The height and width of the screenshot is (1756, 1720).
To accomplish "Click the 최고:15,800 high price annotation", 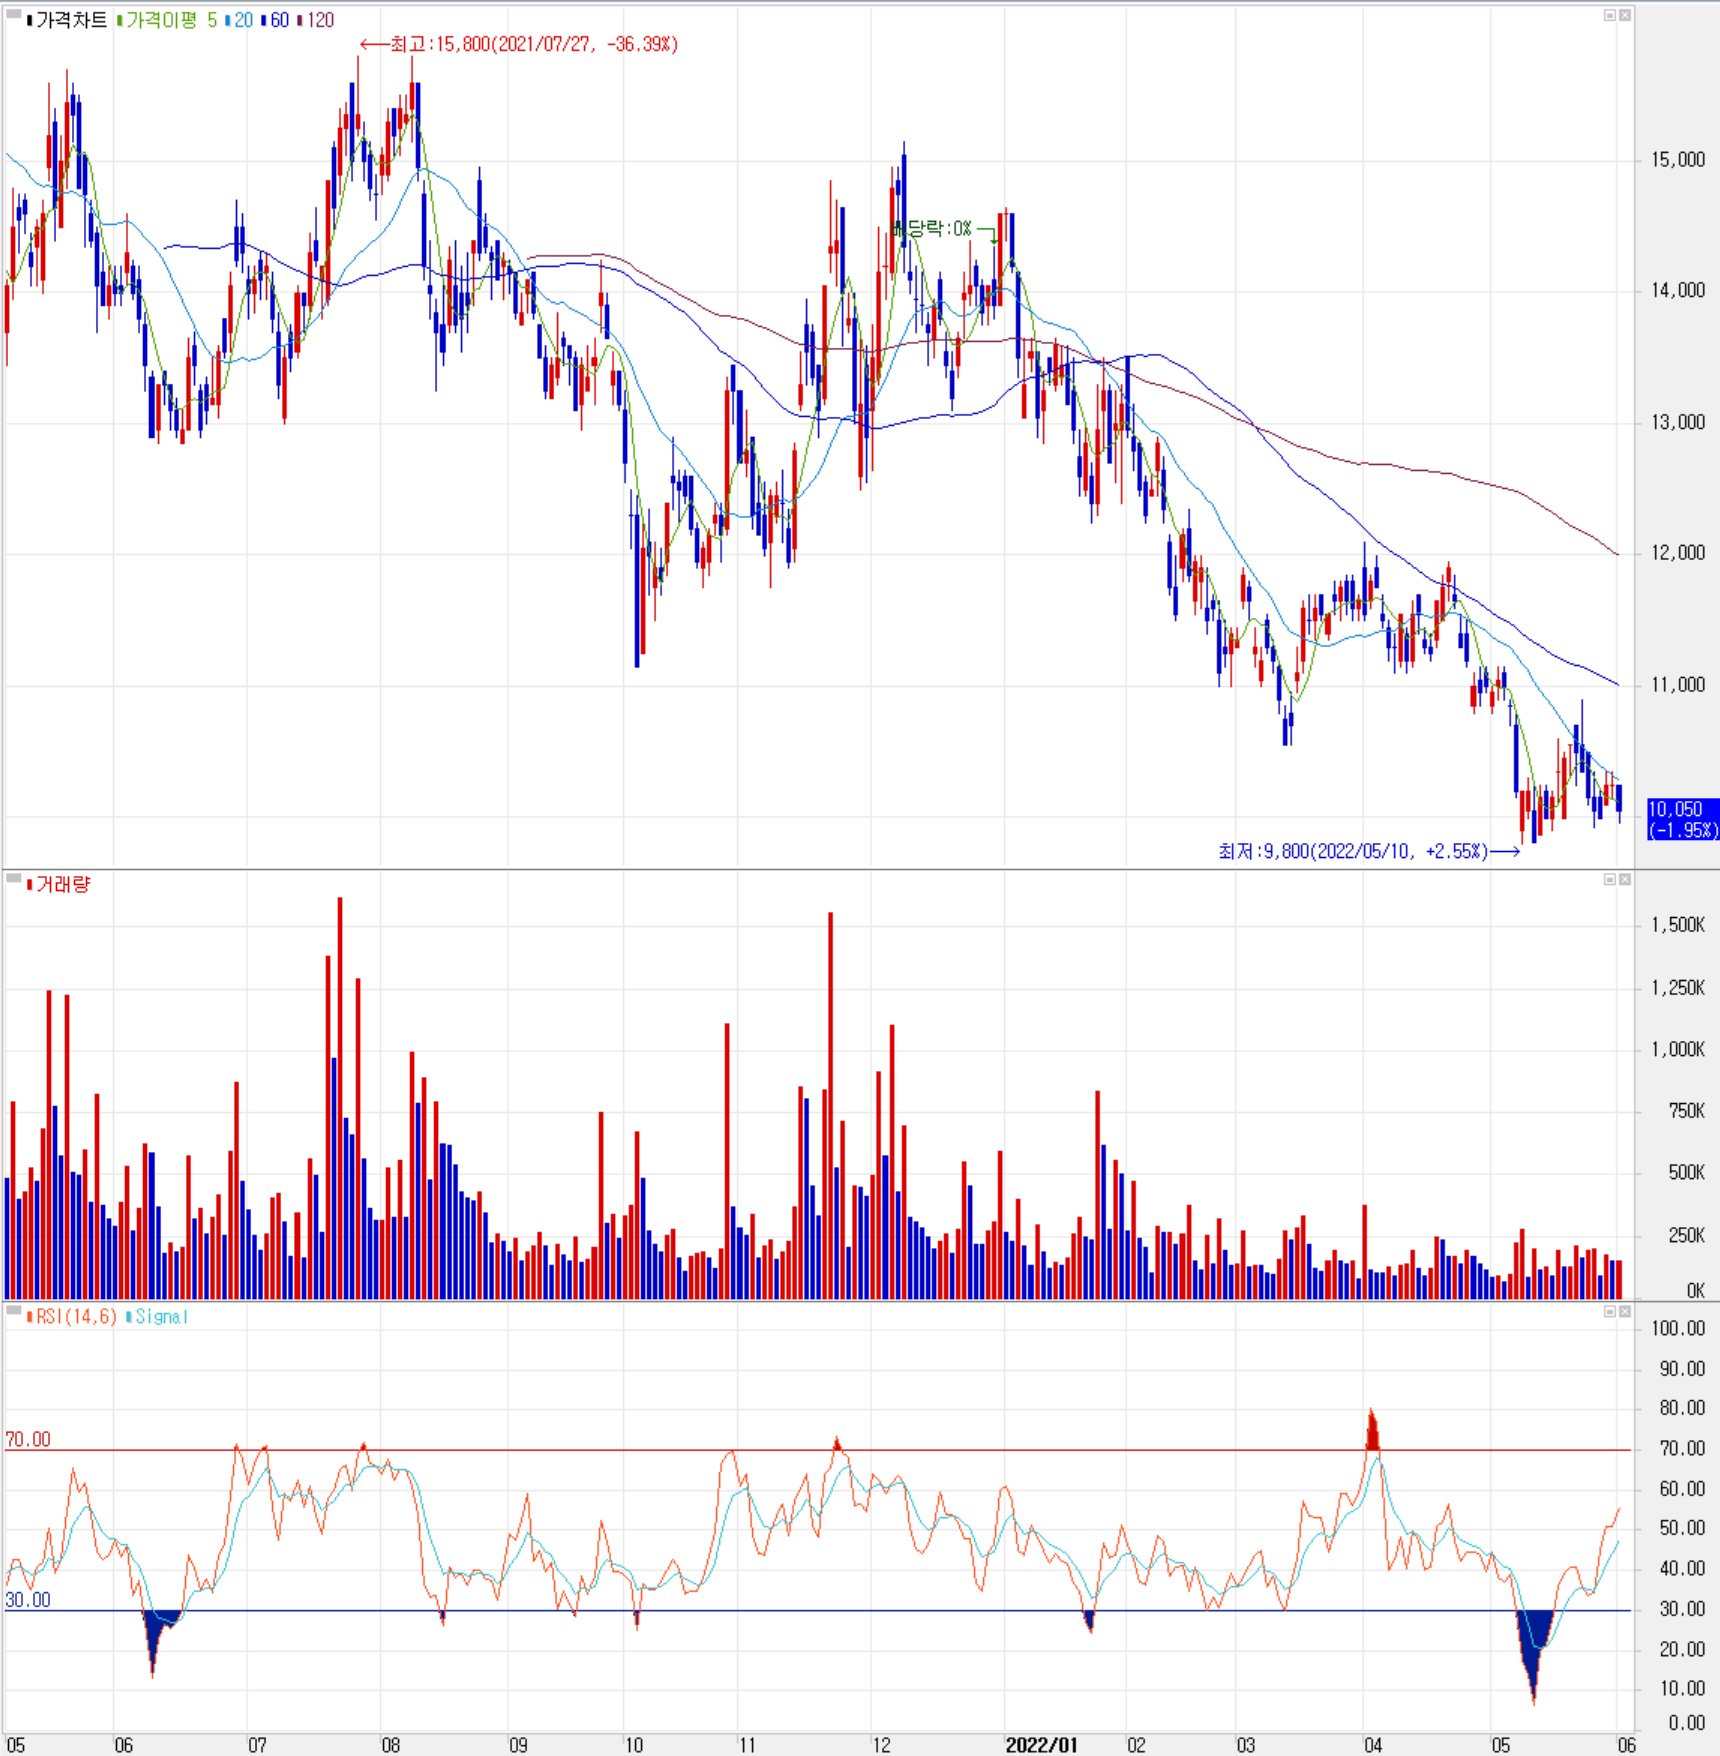I will click(x=519, y=44).
